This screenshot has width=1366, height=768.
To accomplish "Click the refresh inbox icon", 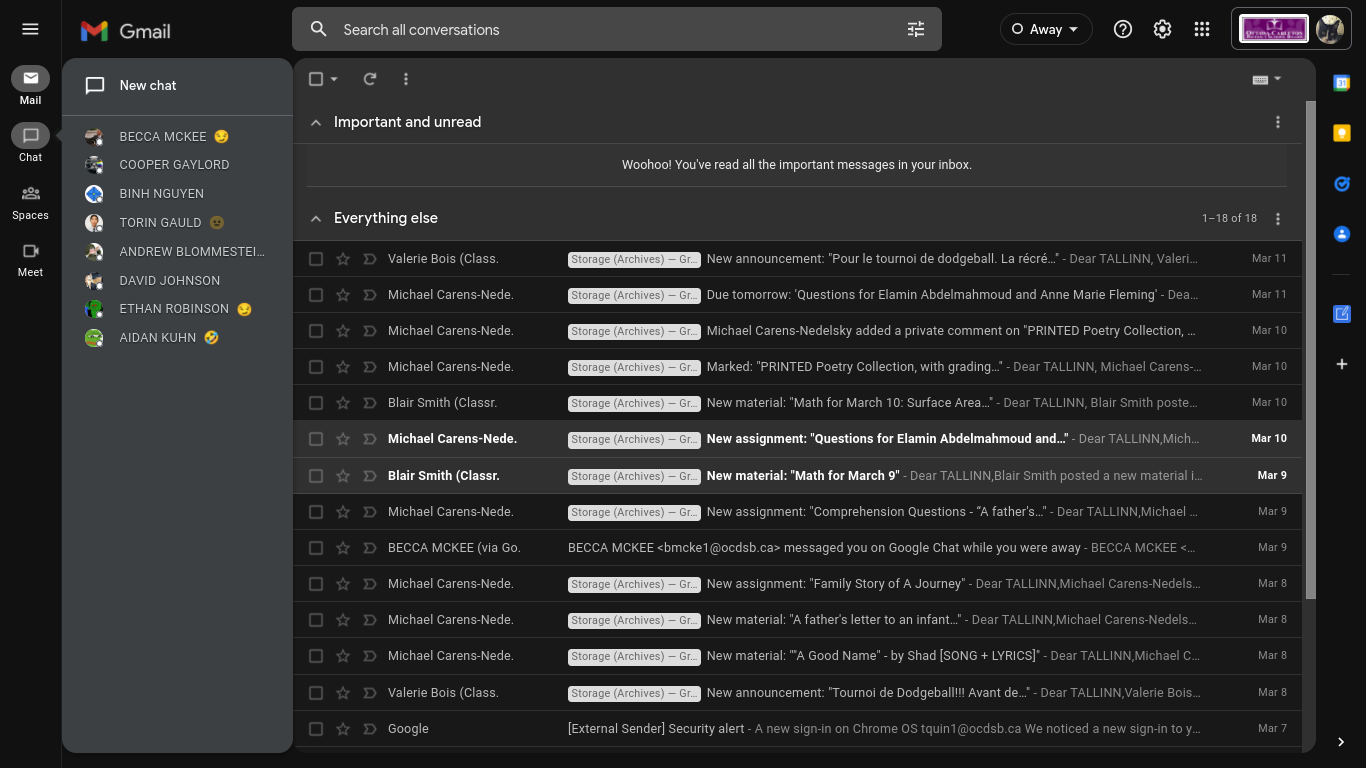I will [370, 79].
